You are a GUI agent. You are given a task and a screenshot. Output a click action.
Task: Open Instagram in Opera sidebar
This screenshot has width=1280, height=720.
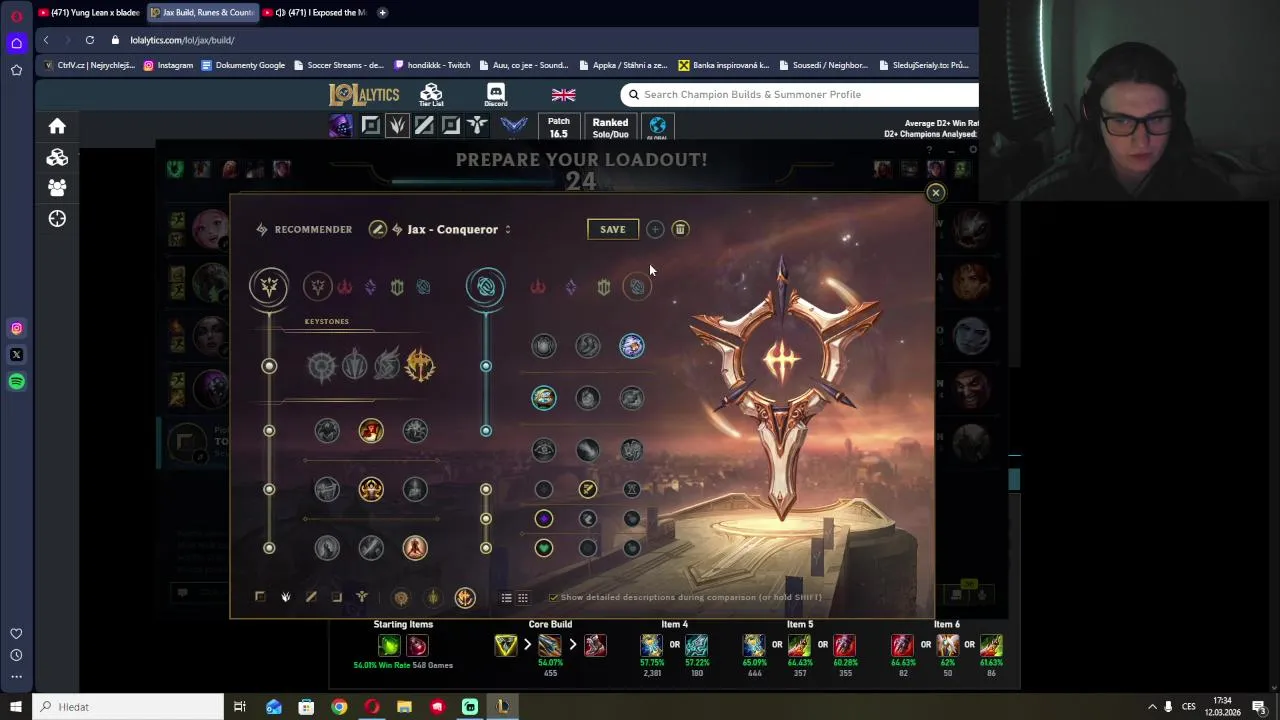point(16,328)
